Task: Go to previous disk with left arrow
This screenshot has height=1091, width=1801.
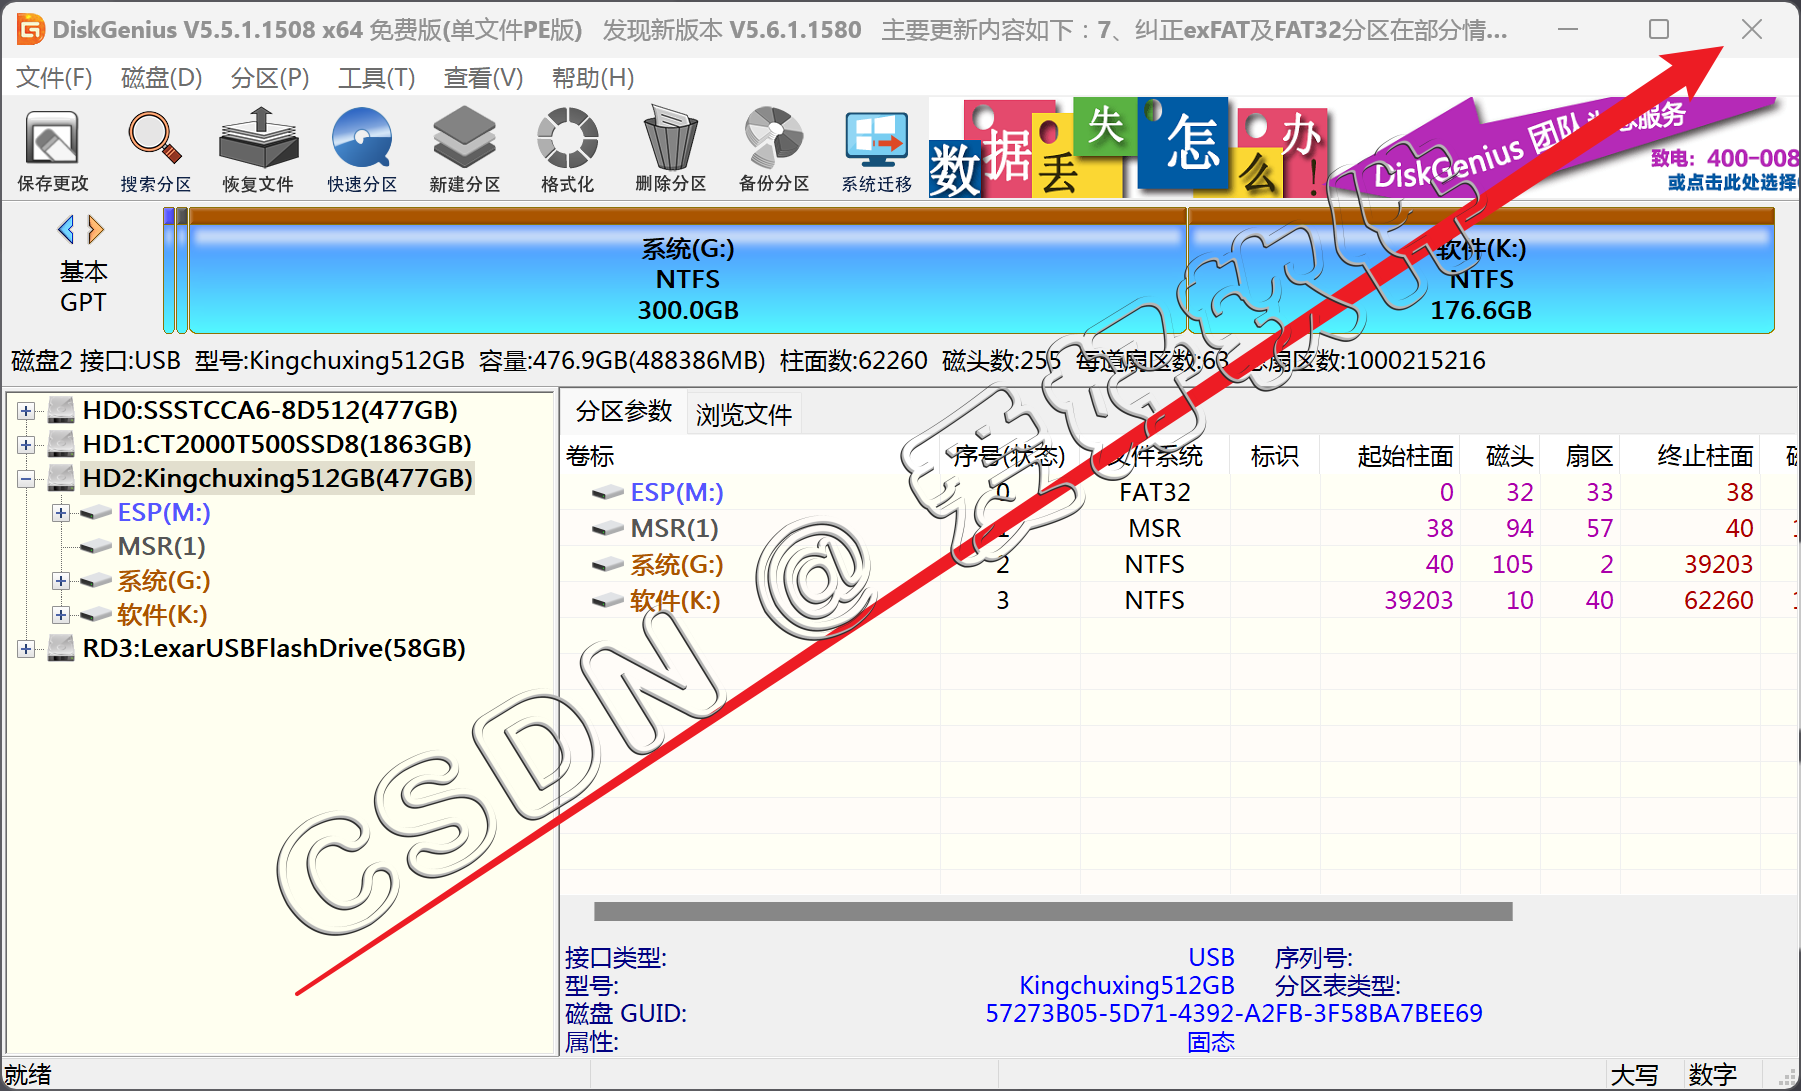Action: click(x=66, y=230)
